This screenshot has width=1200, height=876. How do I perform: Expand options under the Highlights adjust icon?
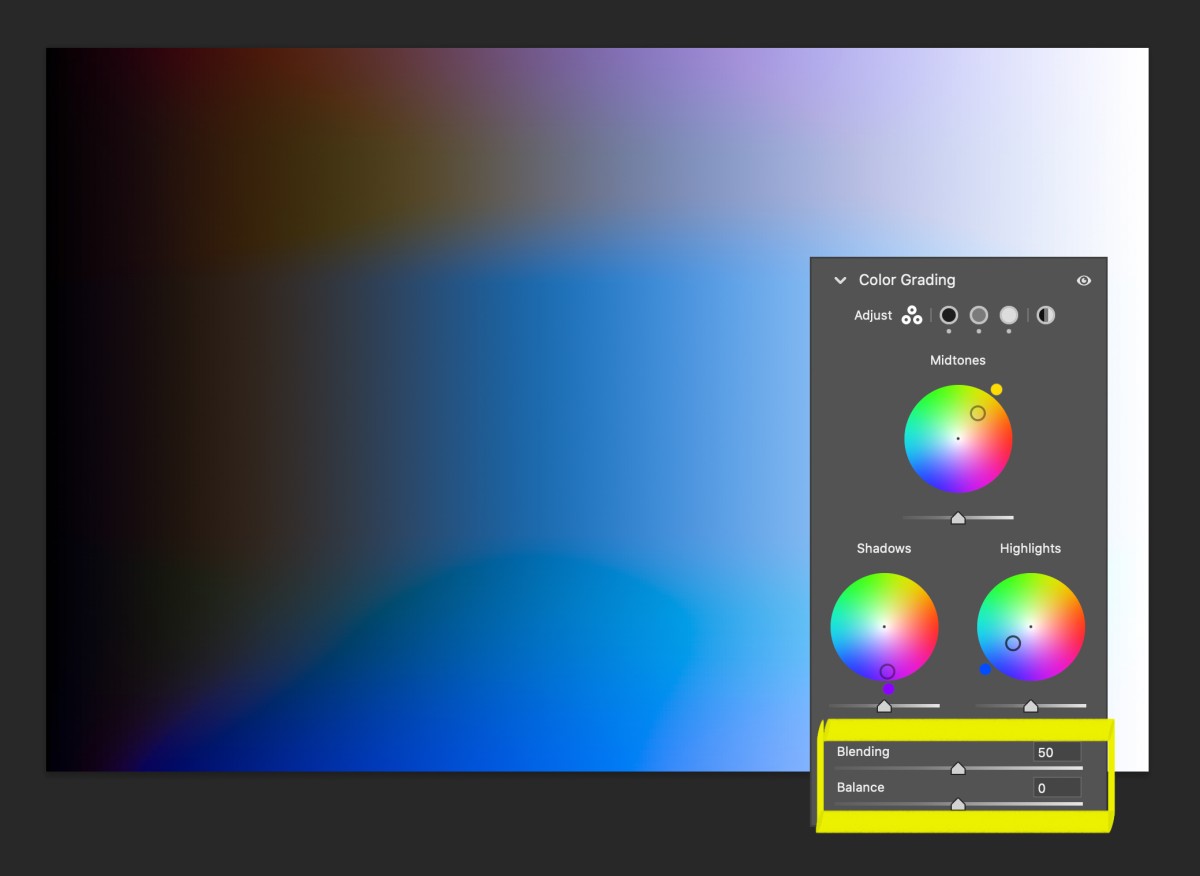tap(1008, 331)
